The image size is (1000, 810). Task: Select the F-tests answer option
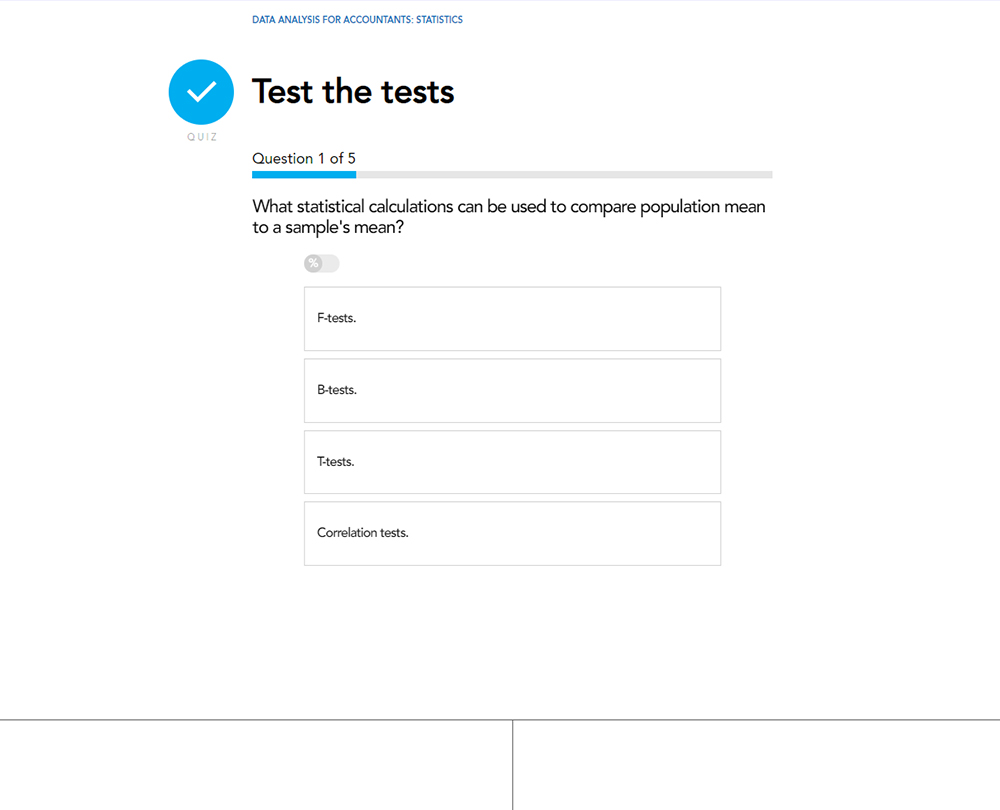pyautogui.click(x=512, y=319)
